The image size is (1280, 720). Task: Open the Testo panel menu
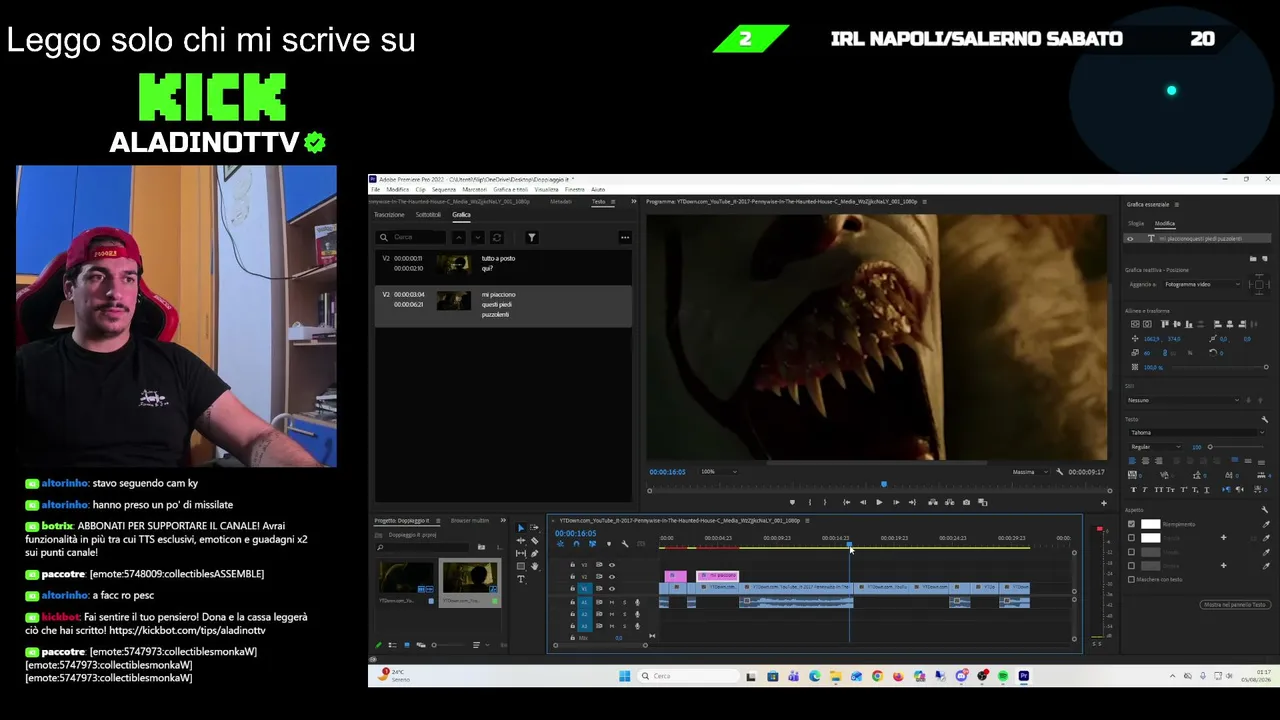coord(612,202)
